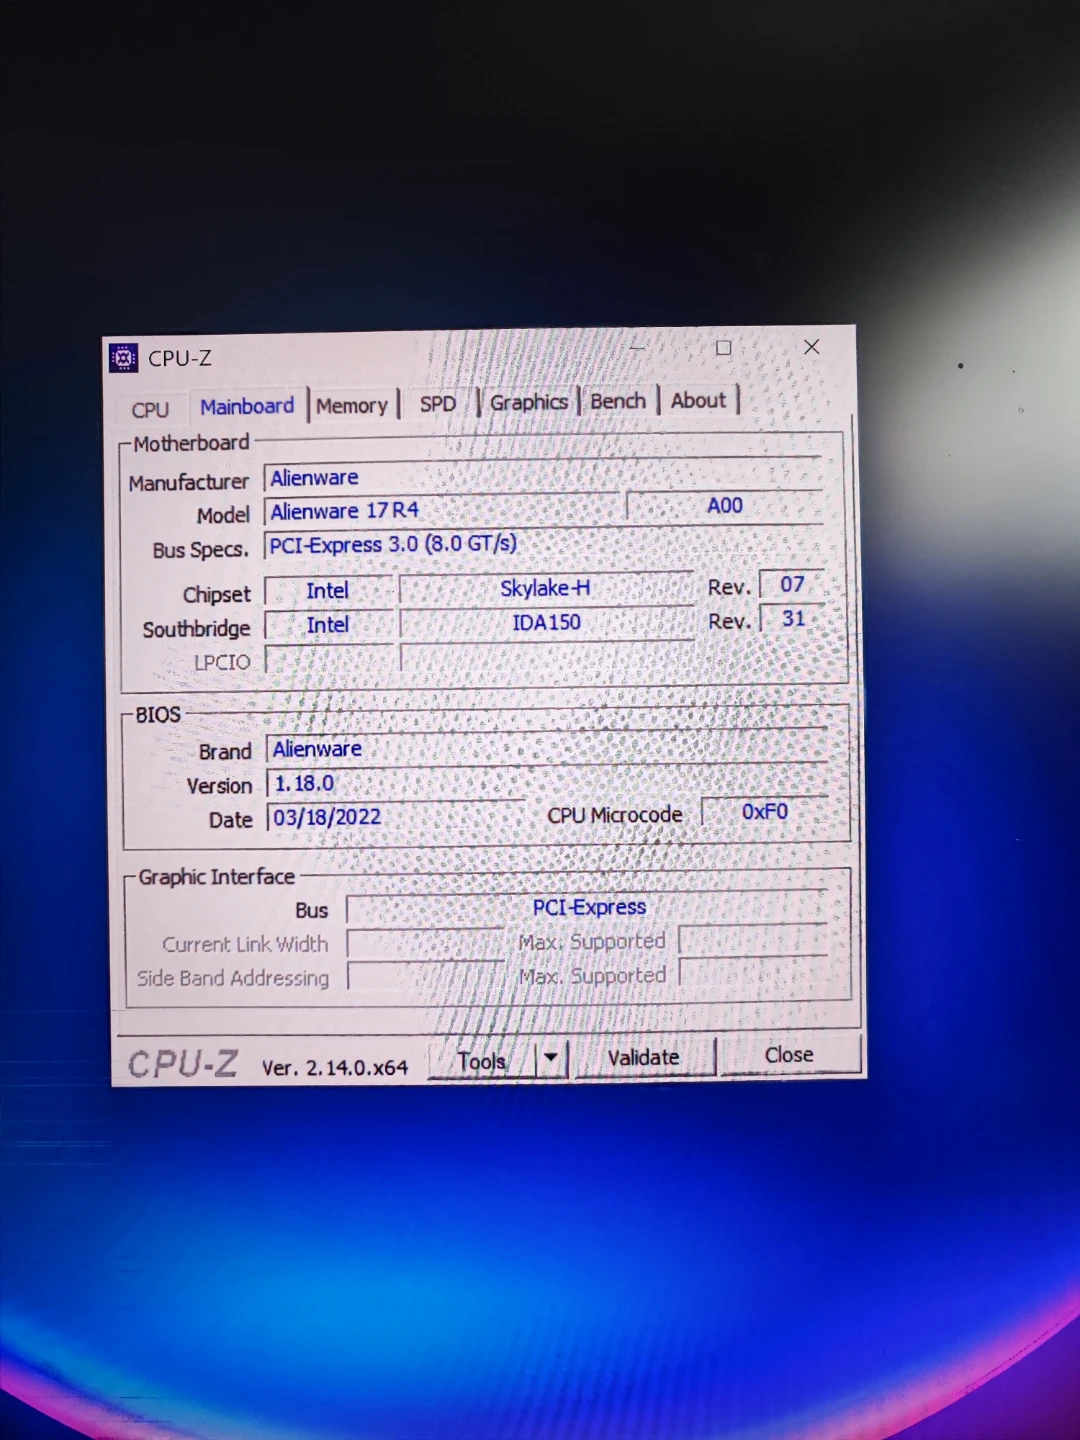Open the Graphics tab

coord(529,402)
